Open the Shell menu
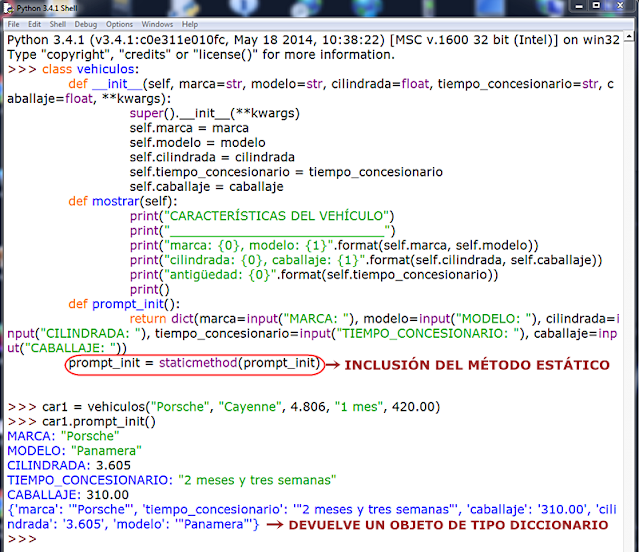Viewport: 639px width, 552px height. 57,24
